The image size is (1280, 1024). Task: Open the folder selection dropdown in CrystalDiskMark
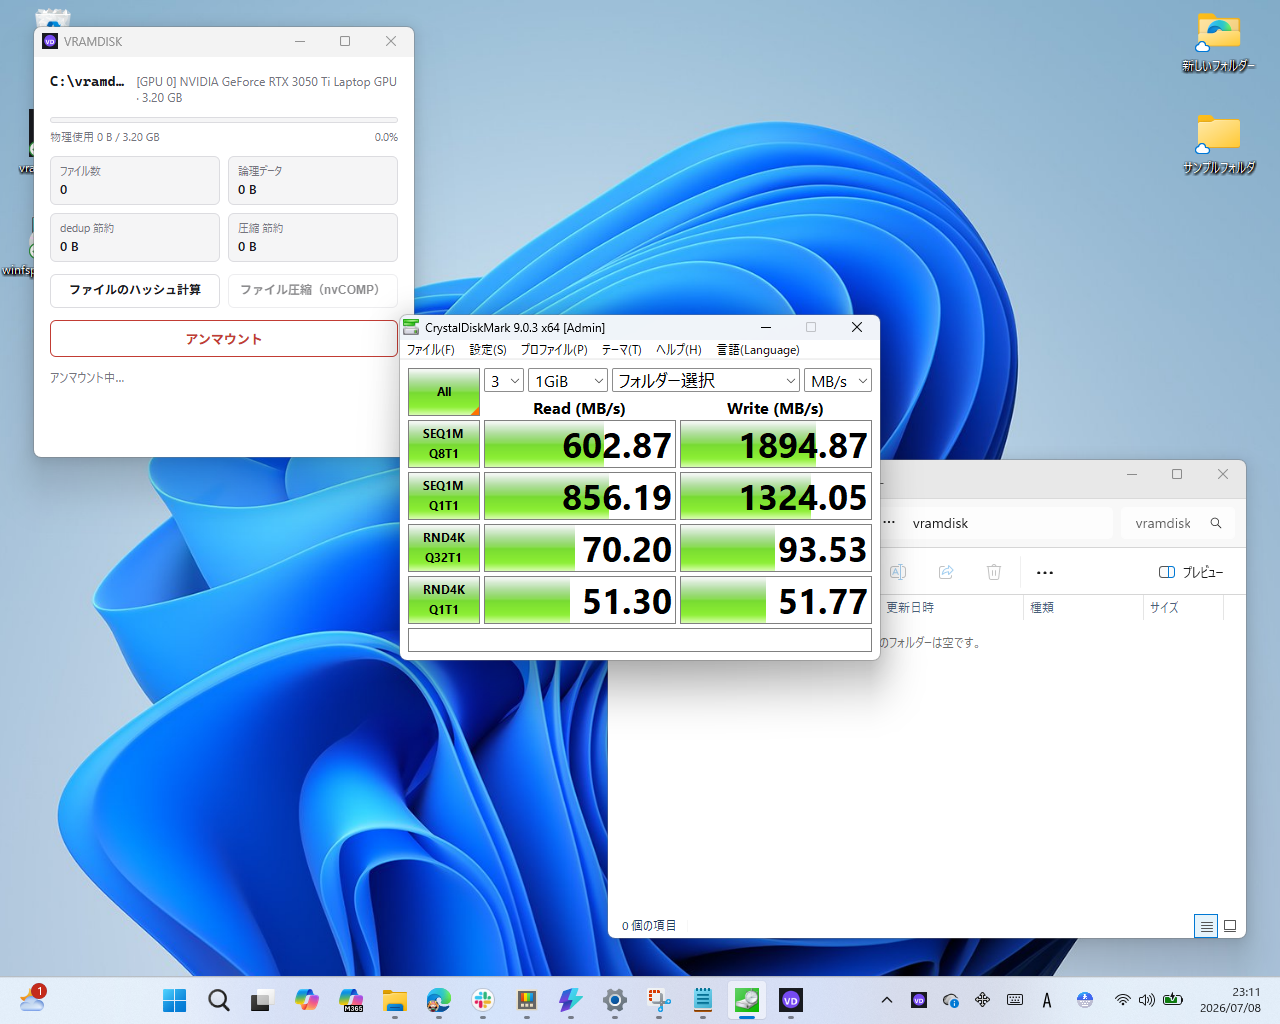[x=706, y=381]
